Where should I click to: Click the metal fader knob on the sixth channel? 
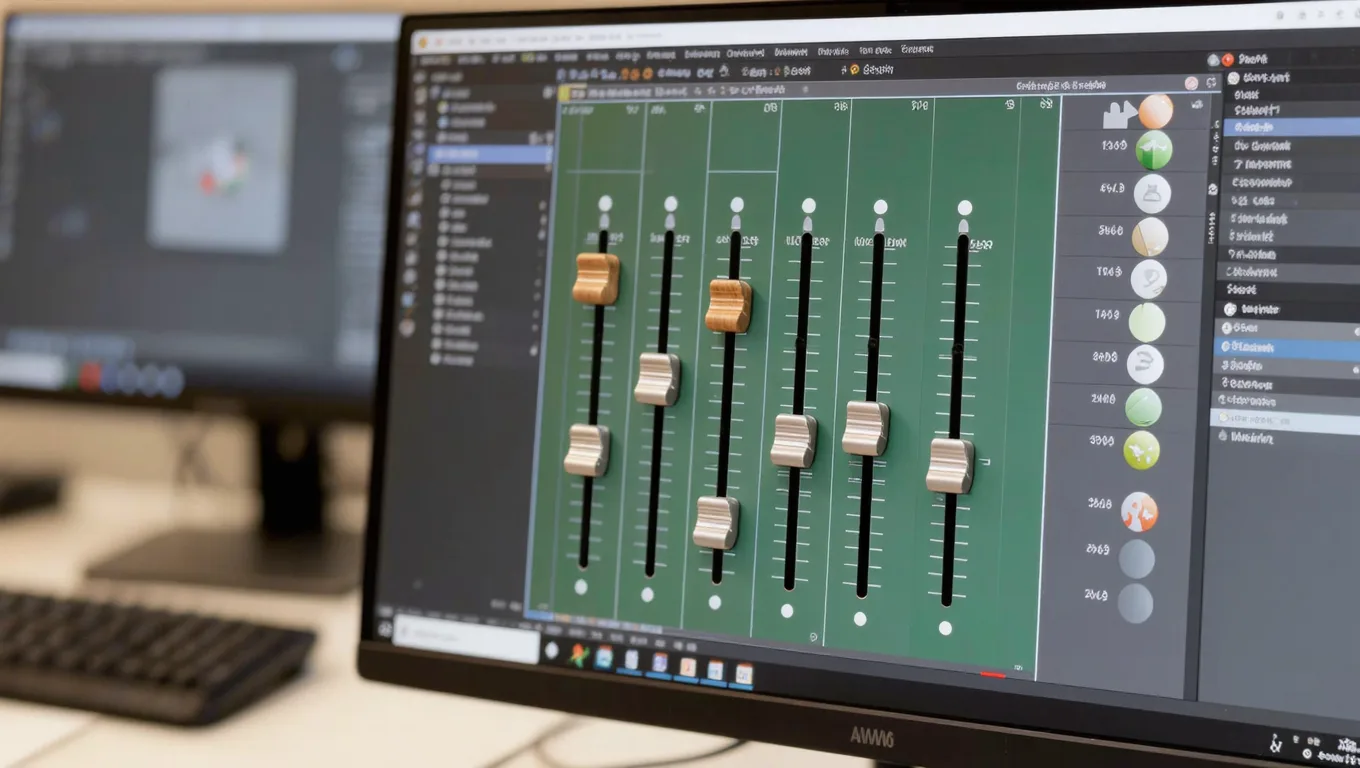pos(950,465)
